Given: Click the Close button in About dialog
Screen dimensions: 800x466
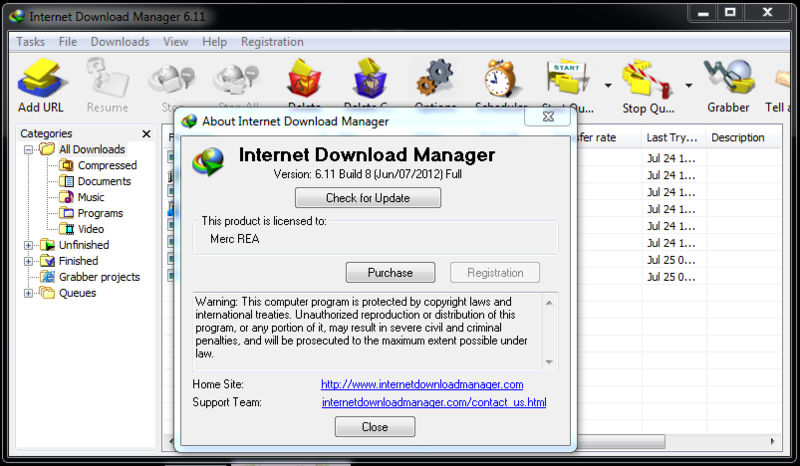Looking at the screenshot, I should (x=375, y=427).
